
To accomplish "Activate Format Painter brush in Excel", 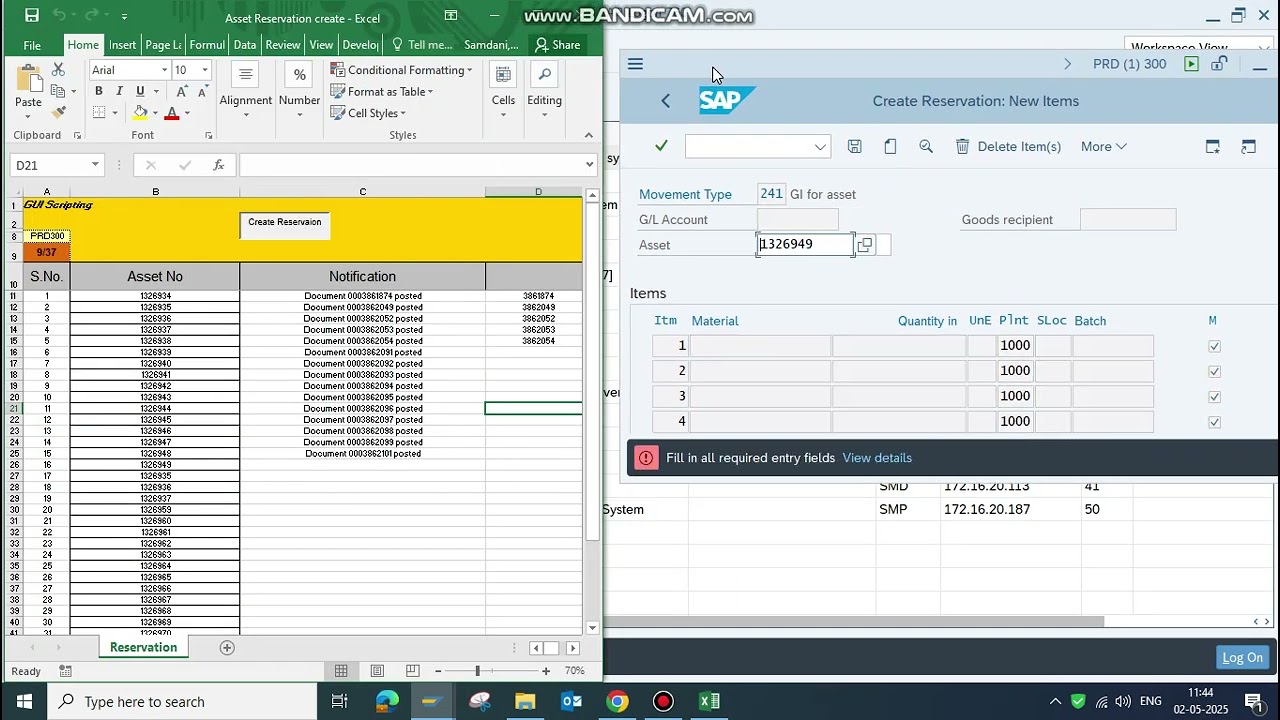I will click(x=58, y=113).
